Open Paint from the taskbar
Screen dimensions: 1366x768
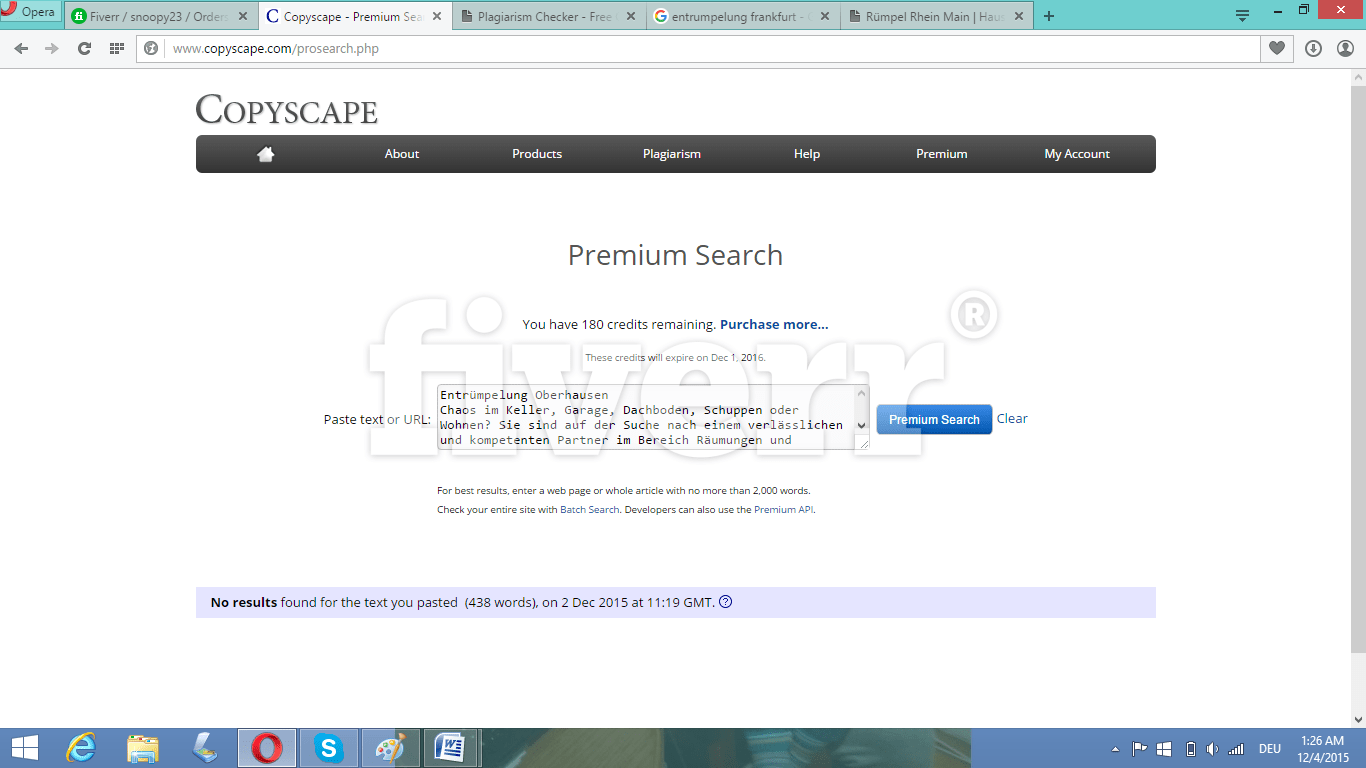(x=390, y=748)
